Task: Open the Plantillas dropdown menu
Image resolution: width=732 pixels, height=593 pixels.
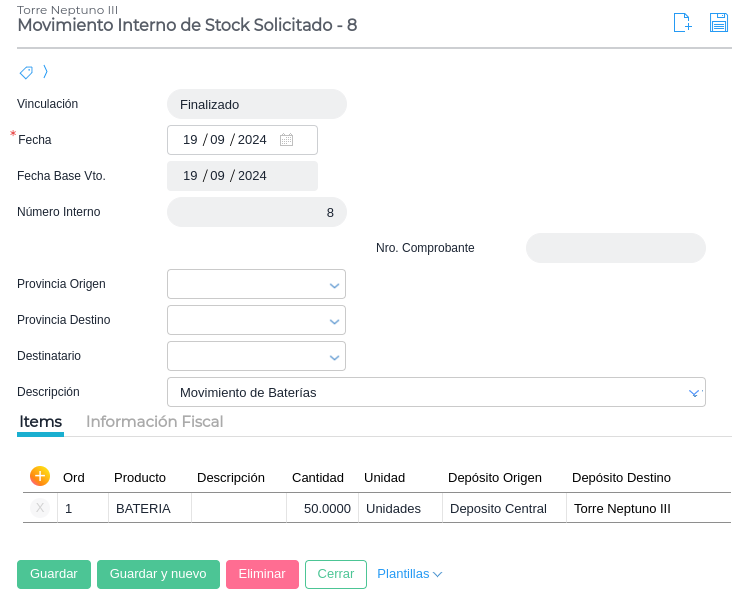Action: point(409,574)
